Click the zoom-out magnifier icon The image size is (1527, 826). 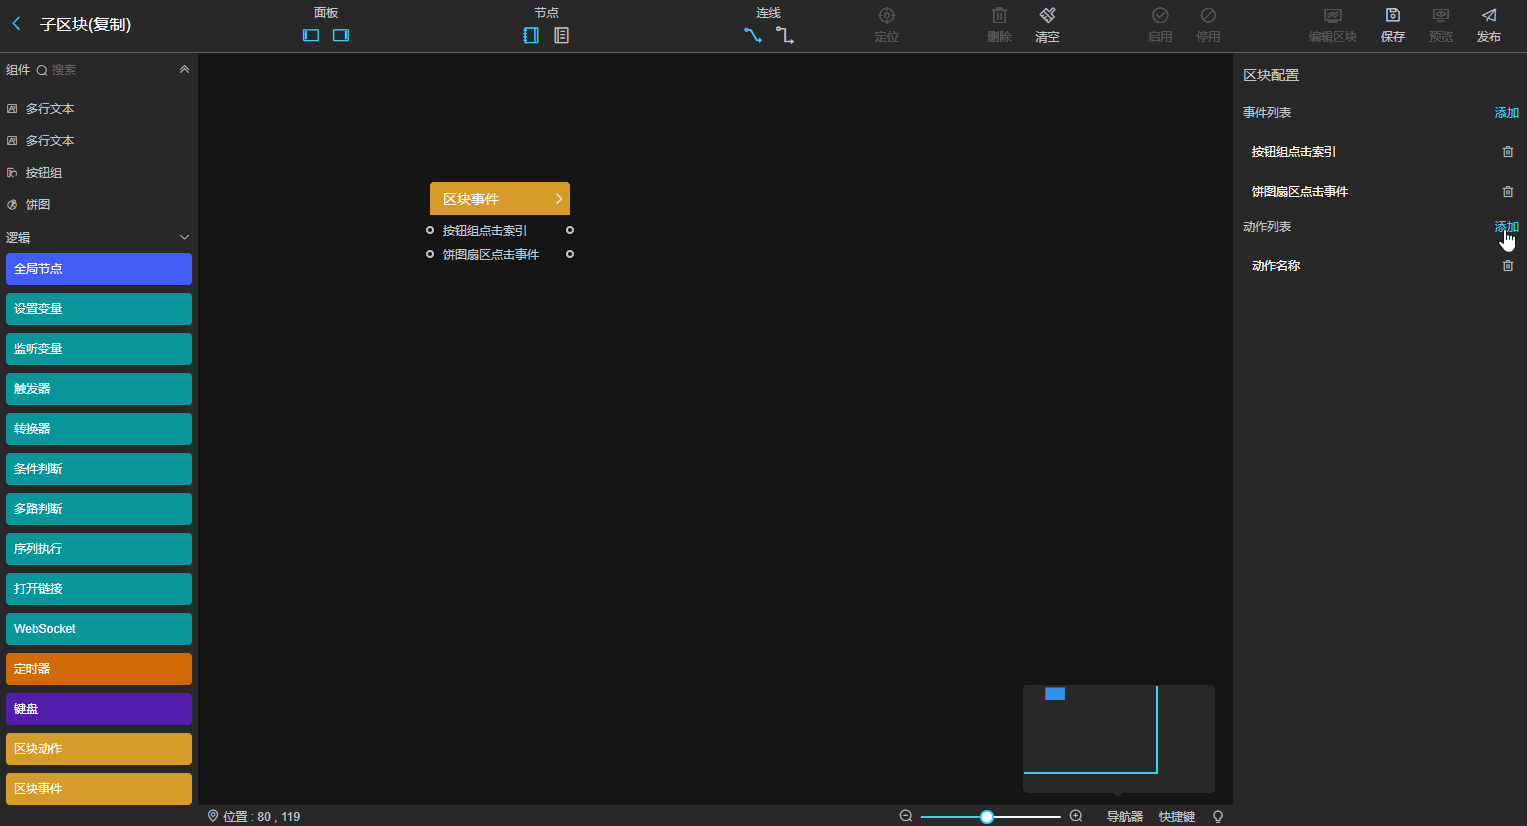coord(906,816)
